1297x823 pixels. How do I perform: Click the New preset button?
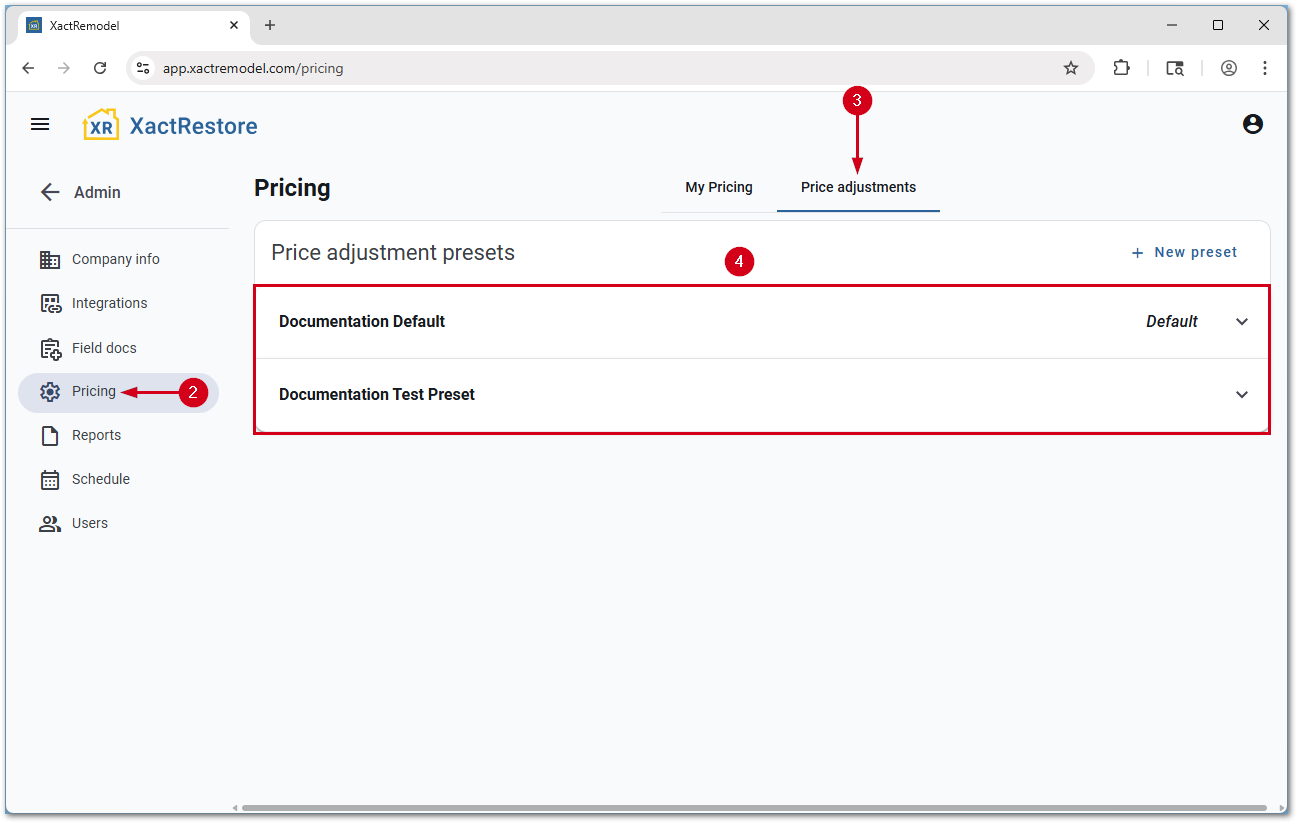[x=1184, y=252]
